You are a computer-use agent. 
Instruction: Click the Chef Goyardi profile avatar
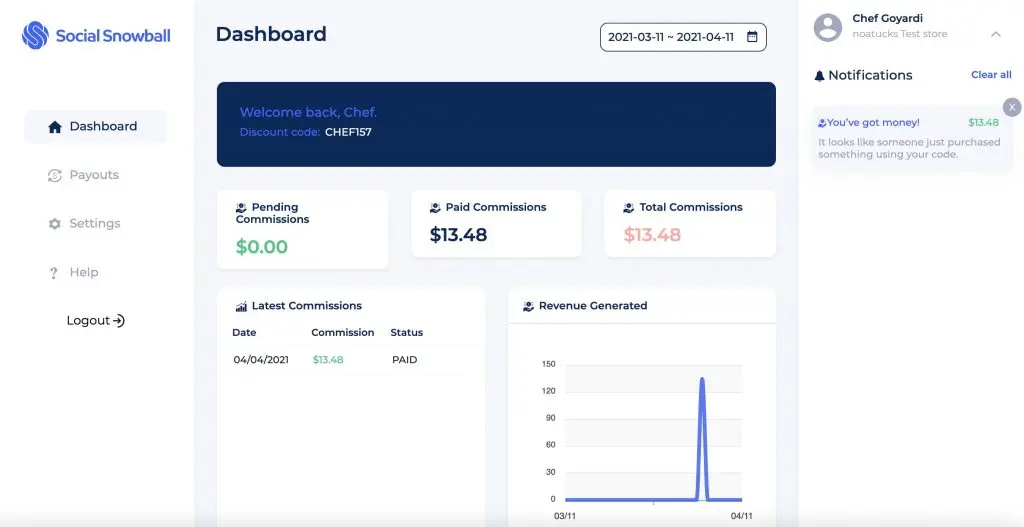pyautogui.click(x=827, y=27)
